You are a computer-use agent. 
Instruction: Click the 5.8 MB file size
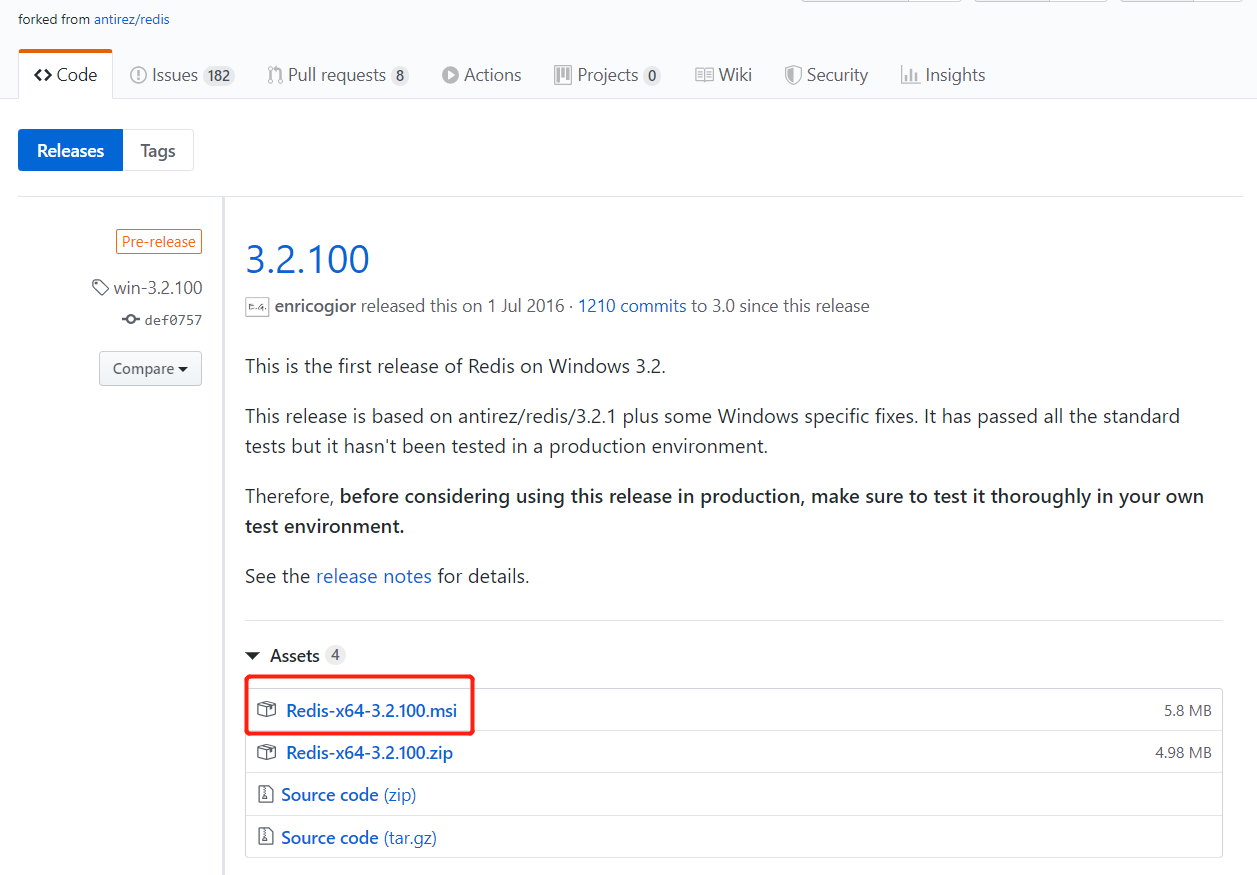coord(1187,711)
